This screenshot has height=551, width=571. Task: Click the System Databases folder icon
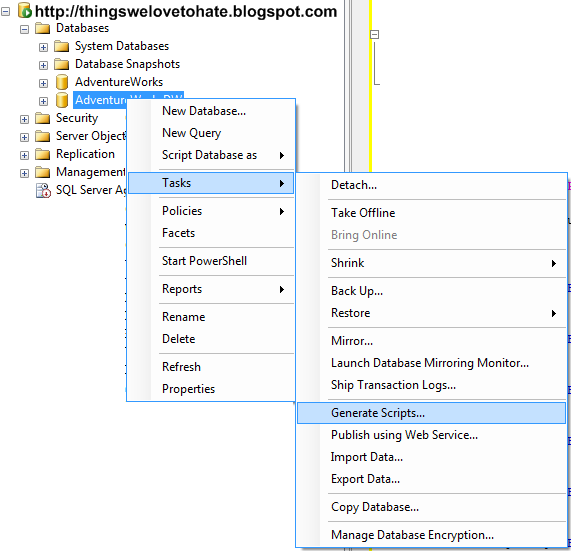(62, 46)
